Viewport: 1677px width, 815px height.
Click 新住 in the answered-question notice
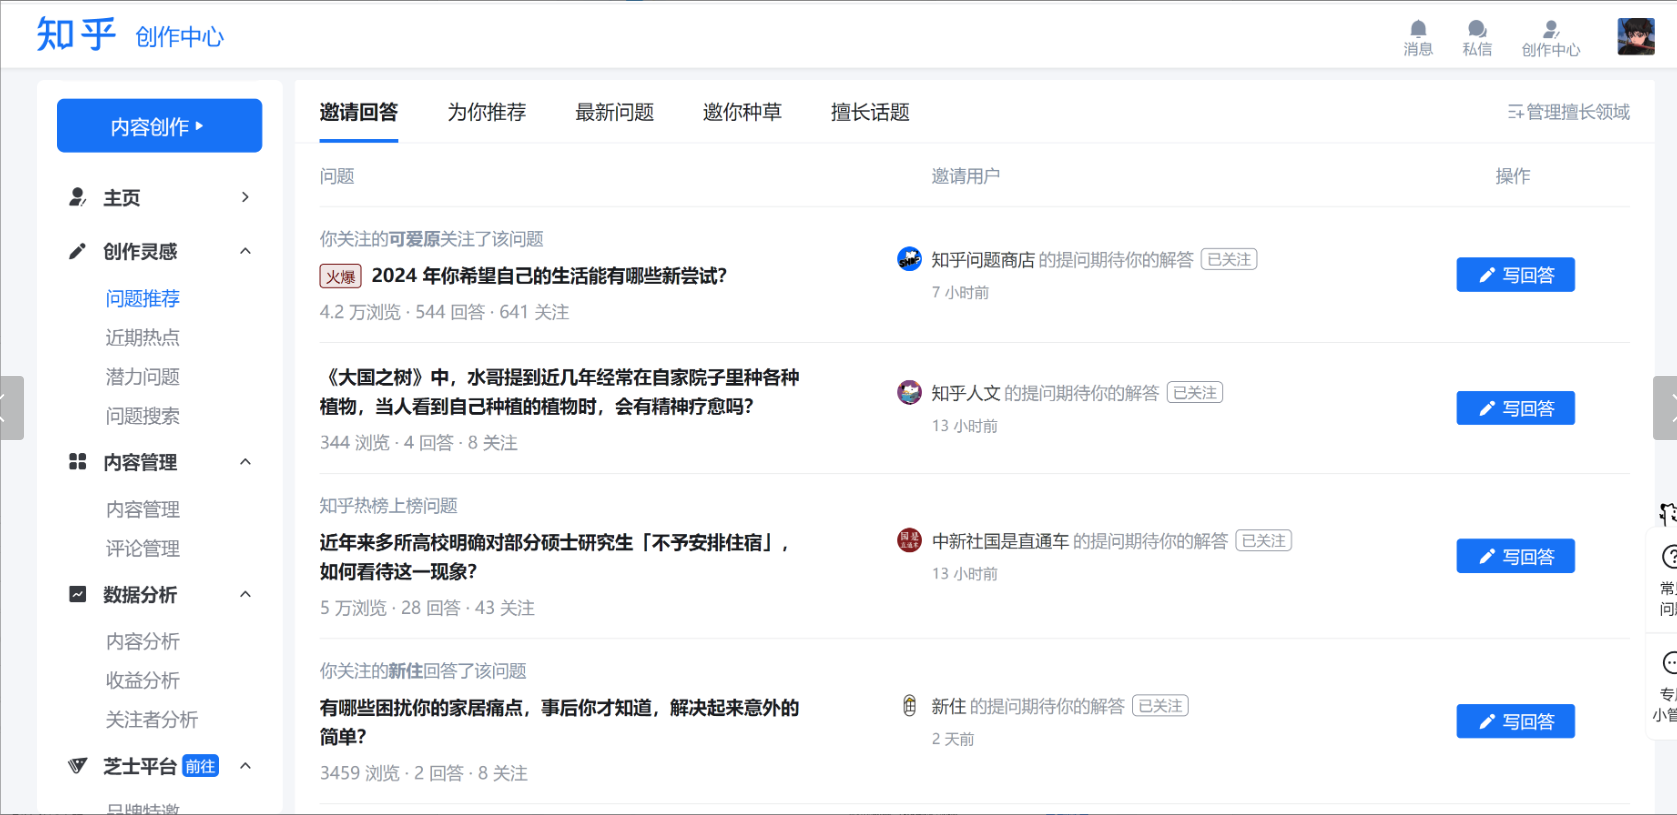[406, 671]
